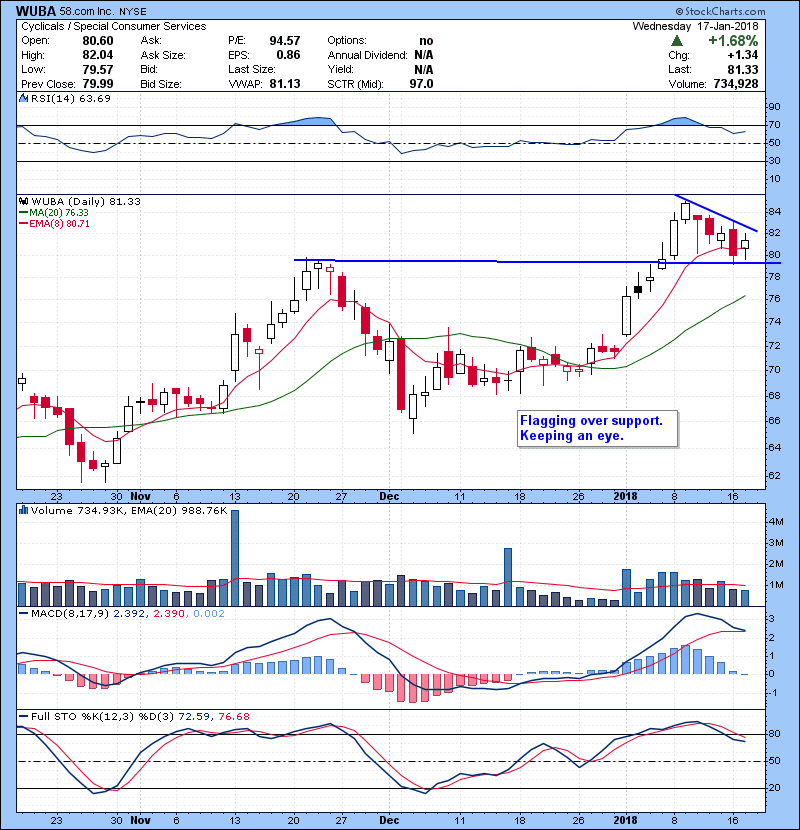Click the green up-triangle change indicator
This screenshot has width=800, height=830.
(676, 41)
